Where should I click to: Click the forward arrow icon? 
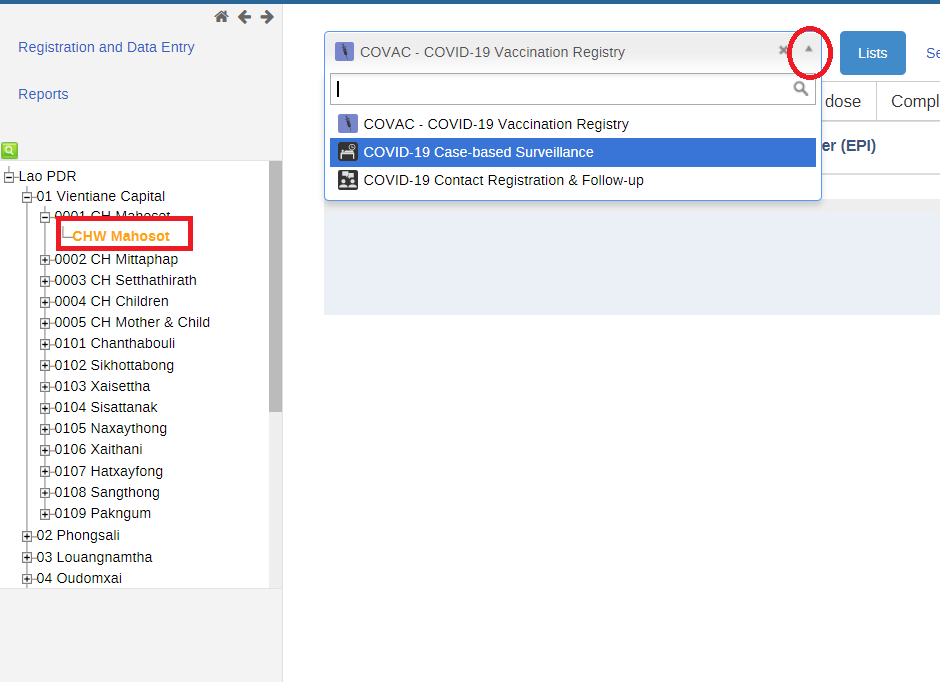click(267, 17)
